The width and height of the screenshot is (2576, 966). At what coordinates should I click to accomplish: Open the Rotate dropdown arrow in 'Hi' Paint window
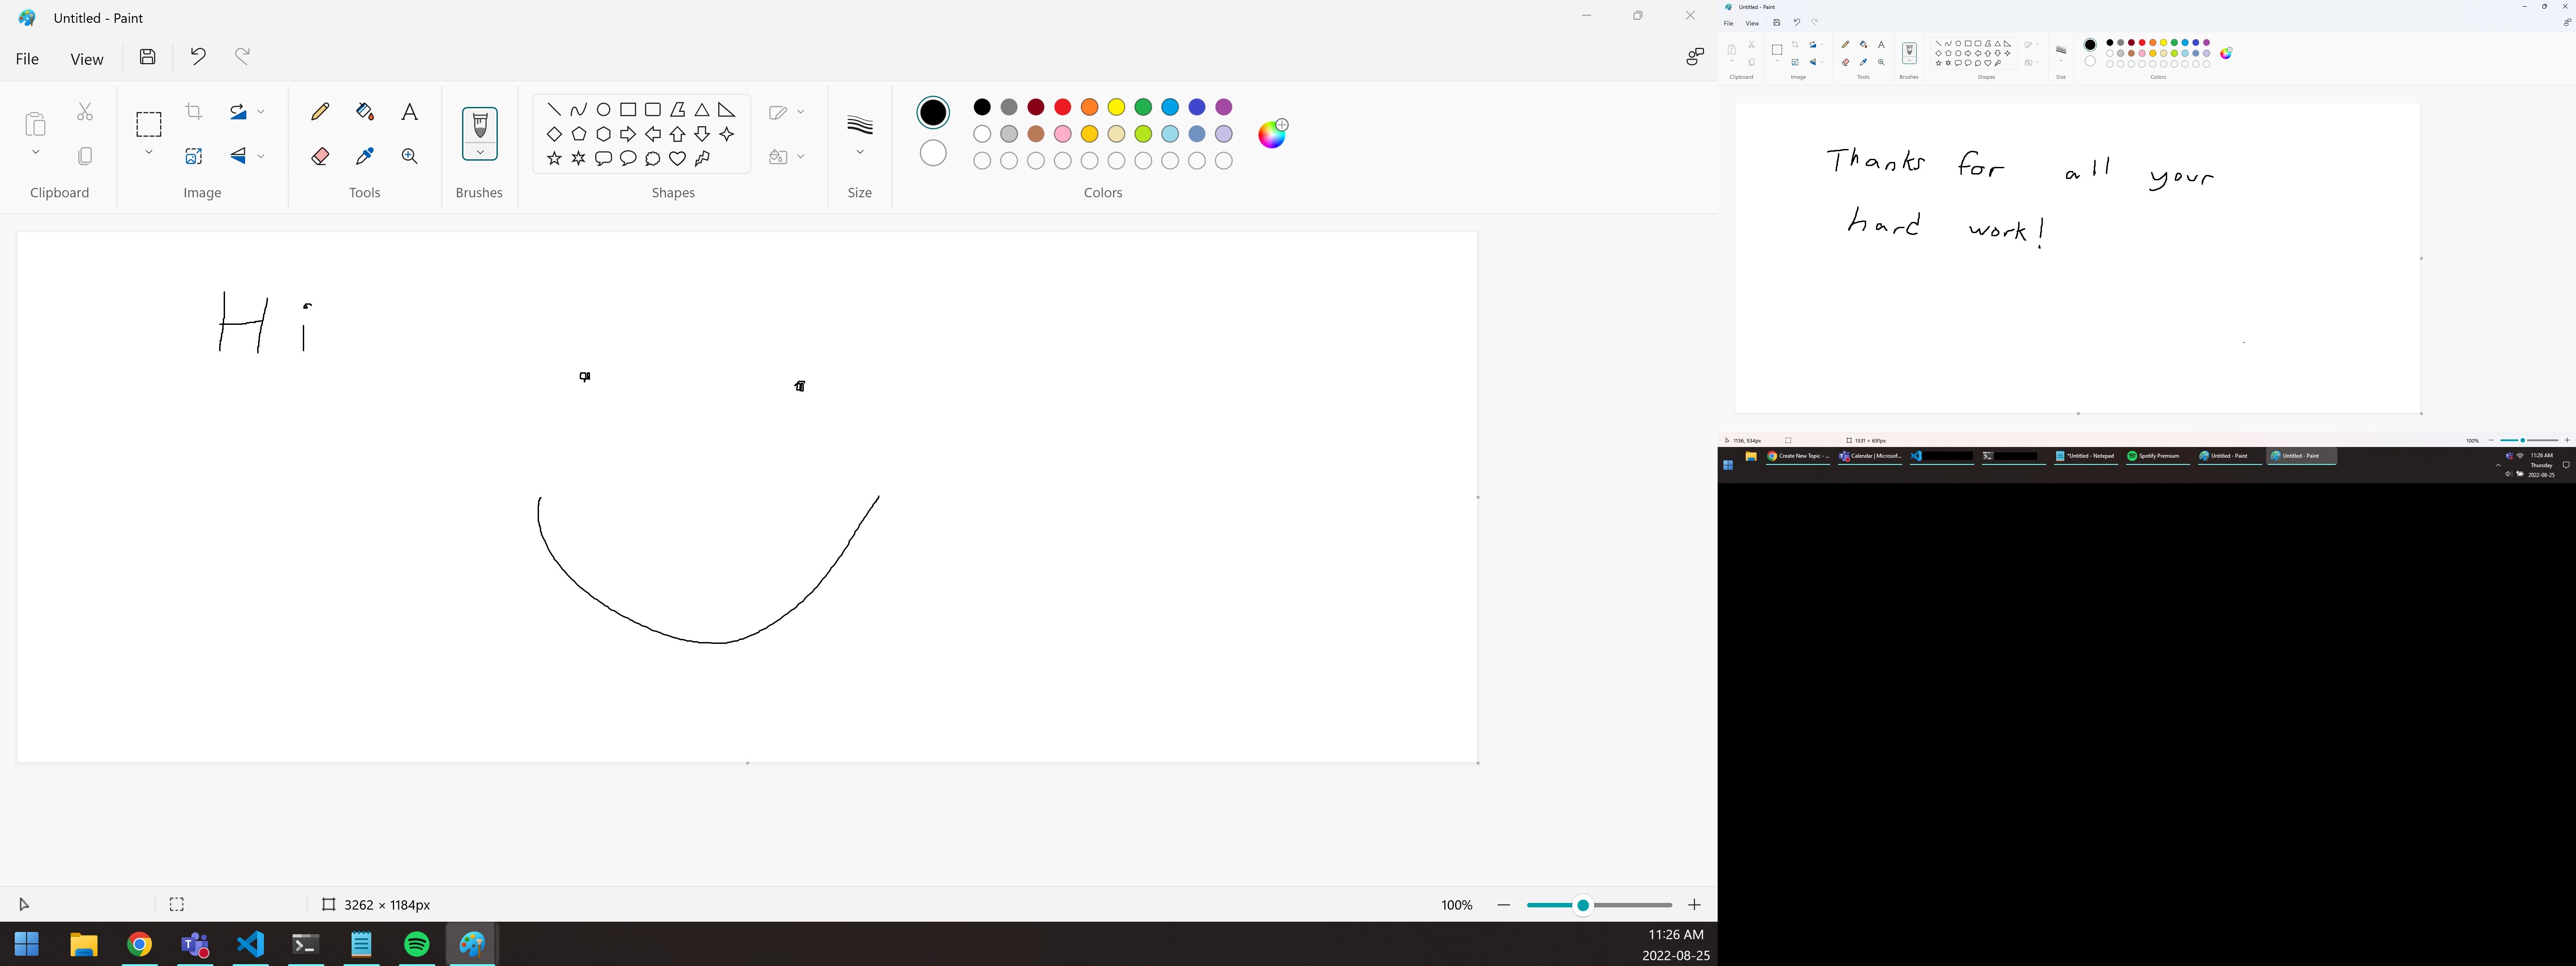261,112
